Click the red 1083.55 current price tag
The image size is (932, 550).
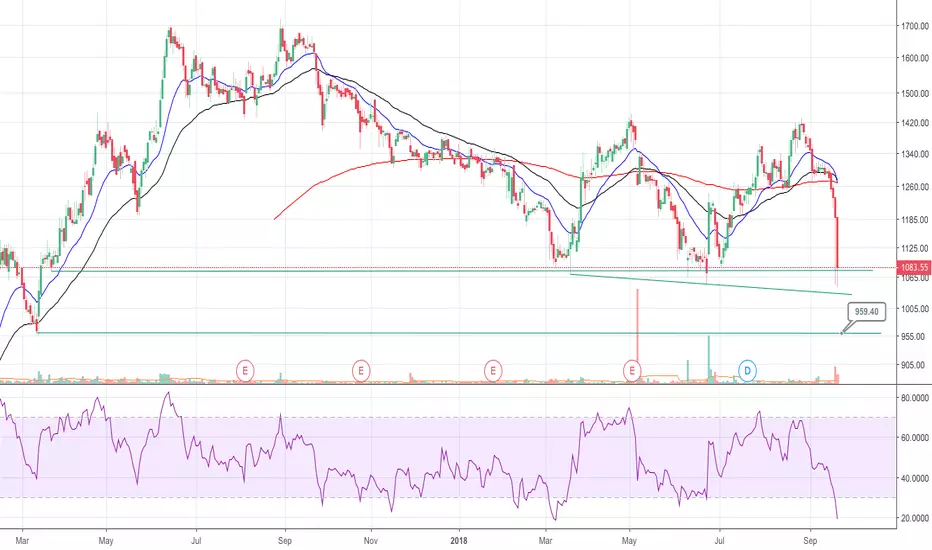[x=915, y=268]
